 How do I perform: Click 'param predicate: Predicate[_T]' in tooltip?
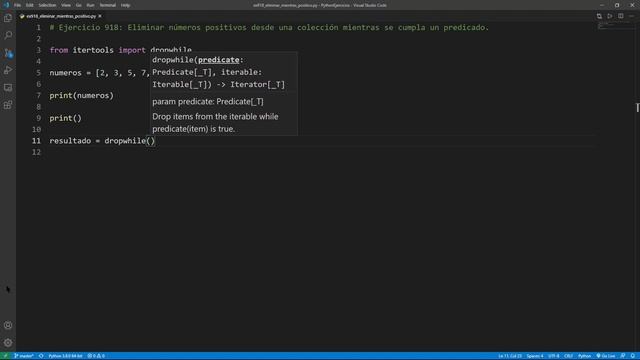click(208, 102)
